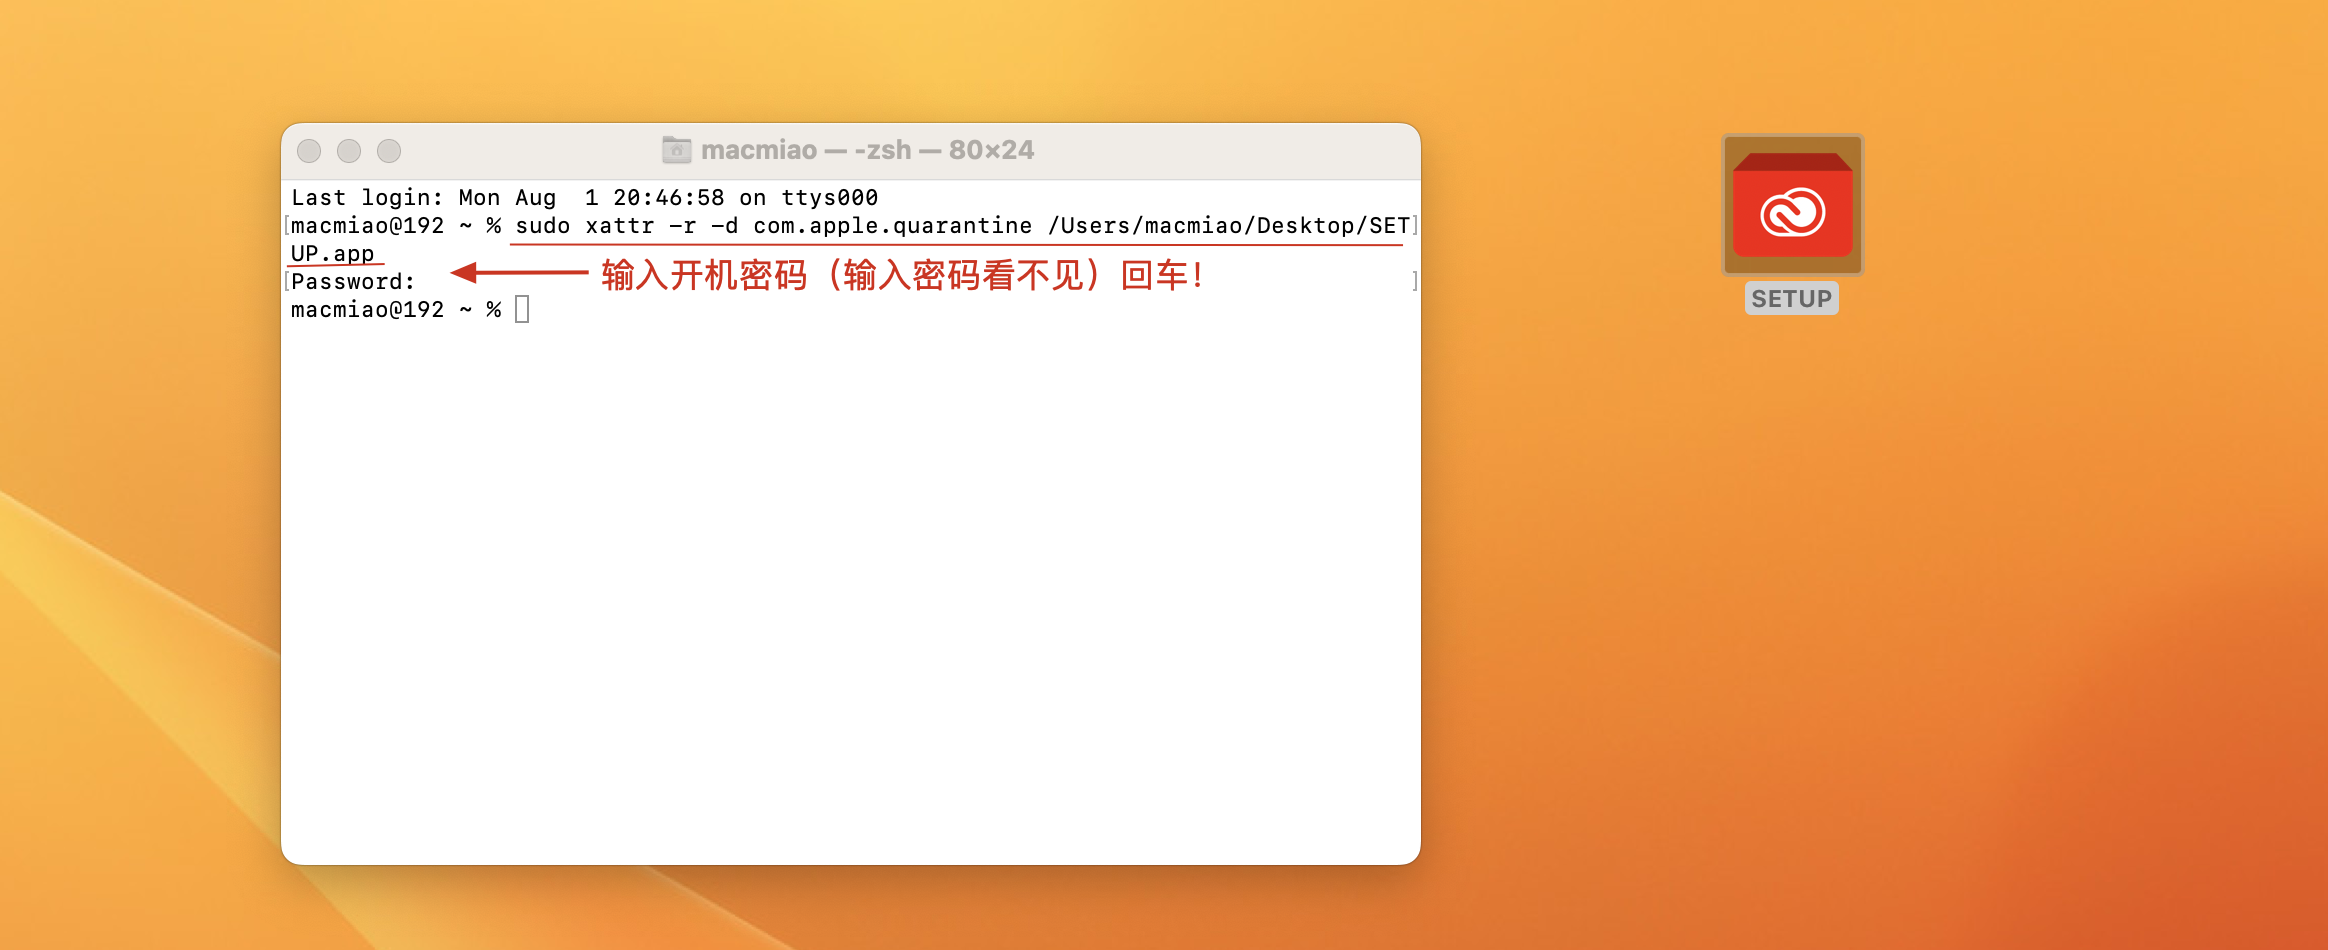The image size is (2328, 950).
Task: Click 'ttys000' in the login line
Action: pos(829,198)
